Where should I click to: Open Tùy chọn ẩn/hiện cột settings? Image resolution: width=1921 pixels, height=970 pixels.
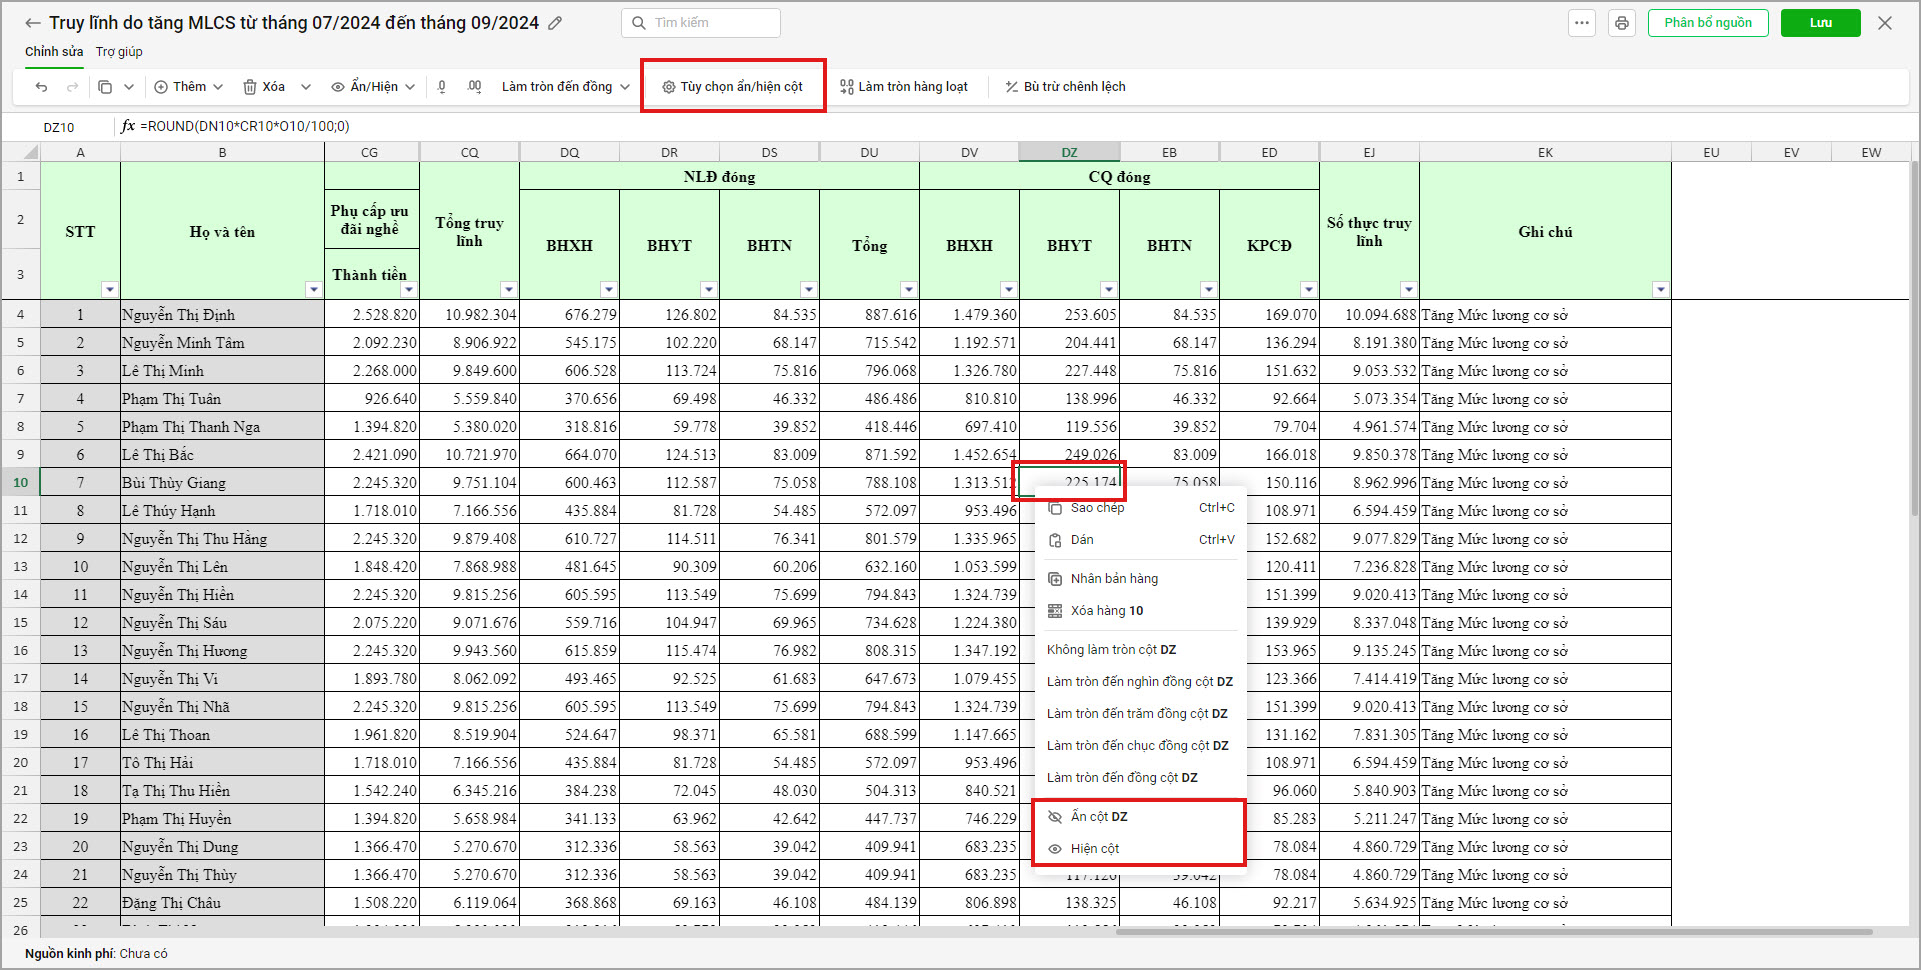(733, 87)
